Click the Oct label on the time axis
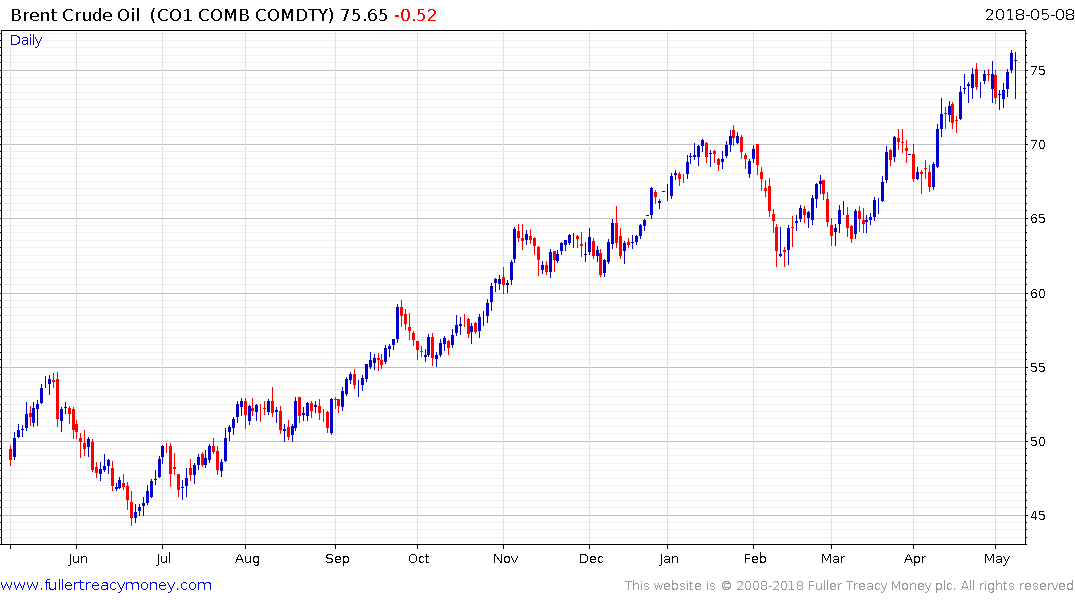Screen dimensions: 1075x600 click(x=418, y=559)
